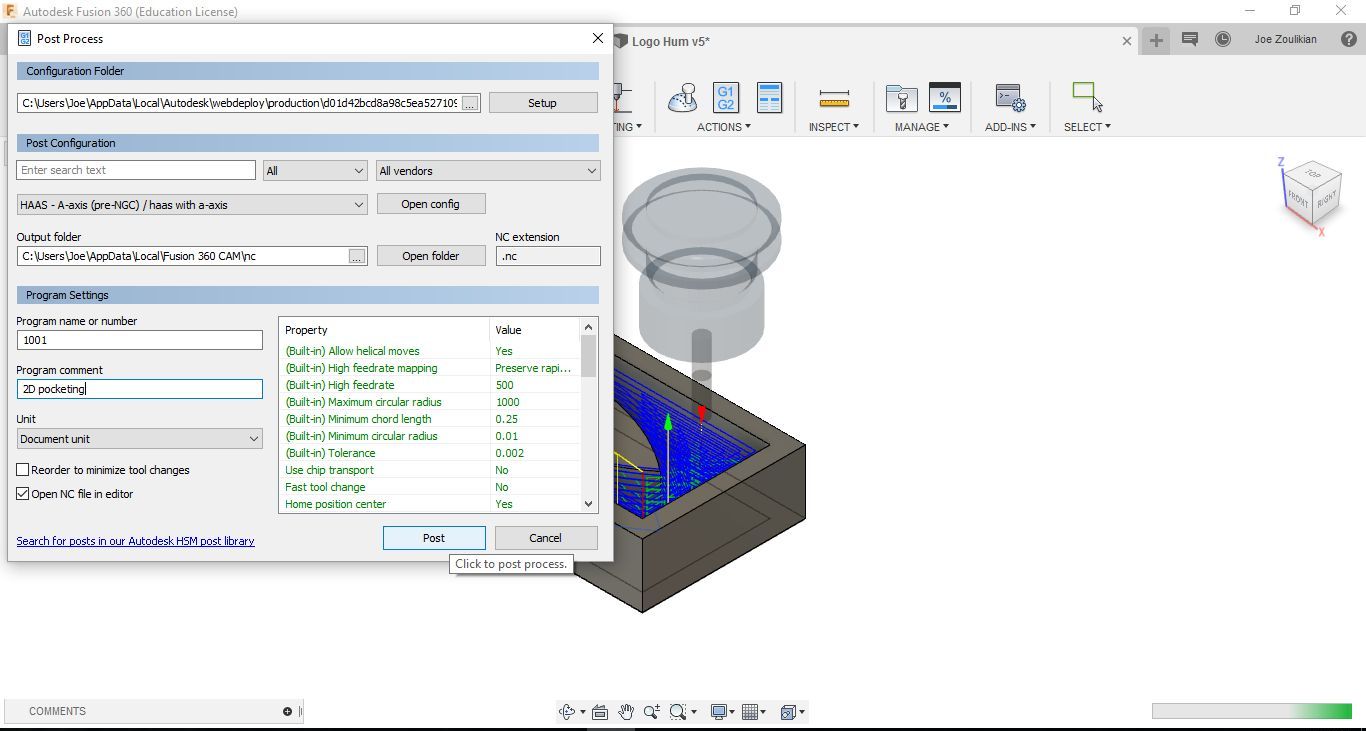Click the Zoom tool icon

(x=652, y=712)
